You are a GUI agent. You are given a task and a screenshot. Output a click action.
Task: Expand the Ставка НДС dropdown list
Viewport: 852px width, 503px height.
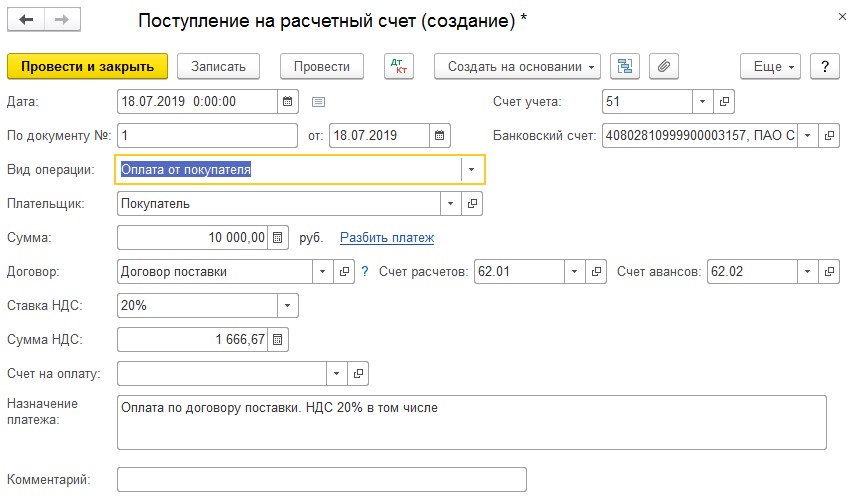point(287,306)
